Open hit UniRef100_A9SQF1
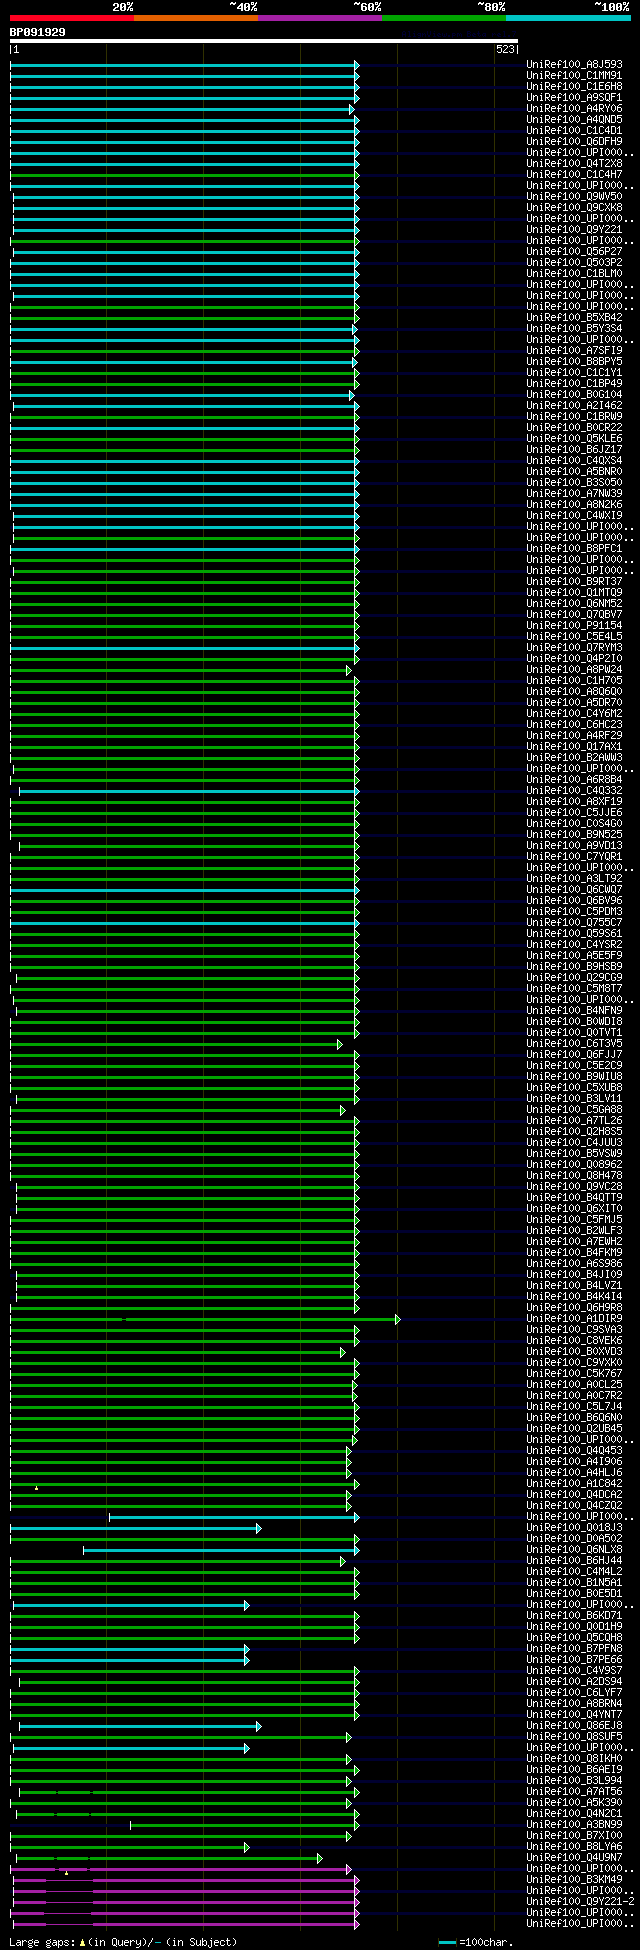The image size is (640, 1950). (574, 98)
